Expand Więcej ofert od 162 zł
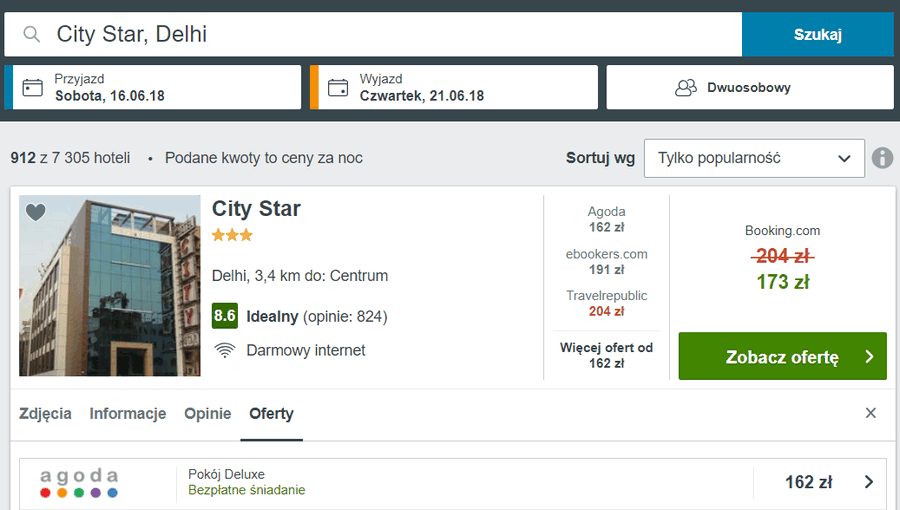900x510 pixels. [606, 355]
